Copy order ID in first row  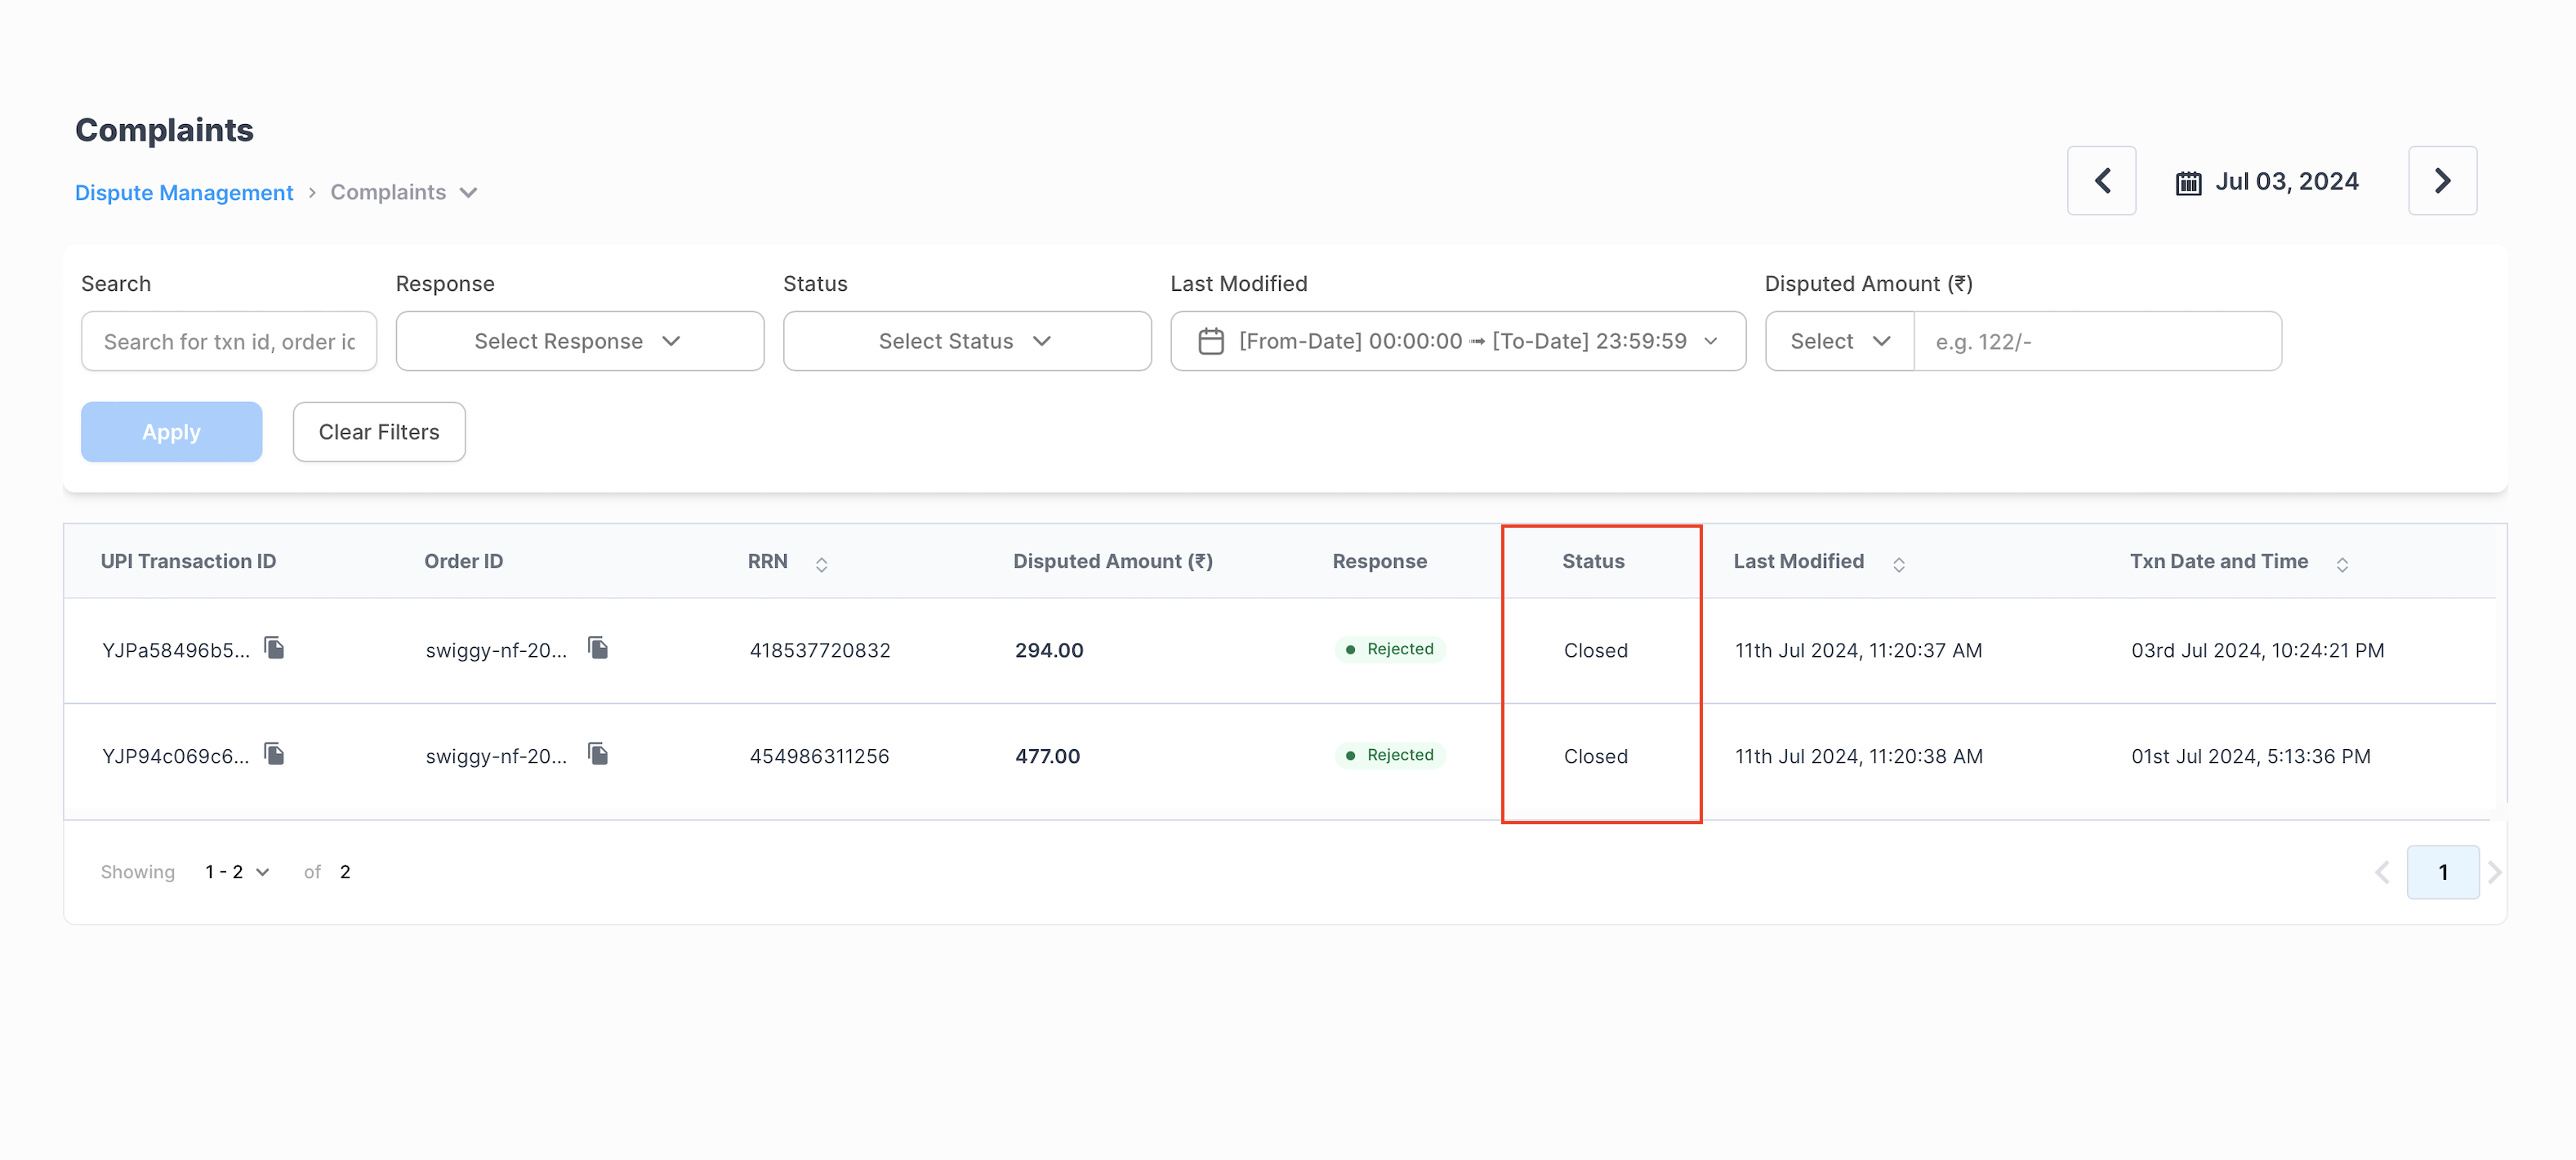click(x=598, y=648)
